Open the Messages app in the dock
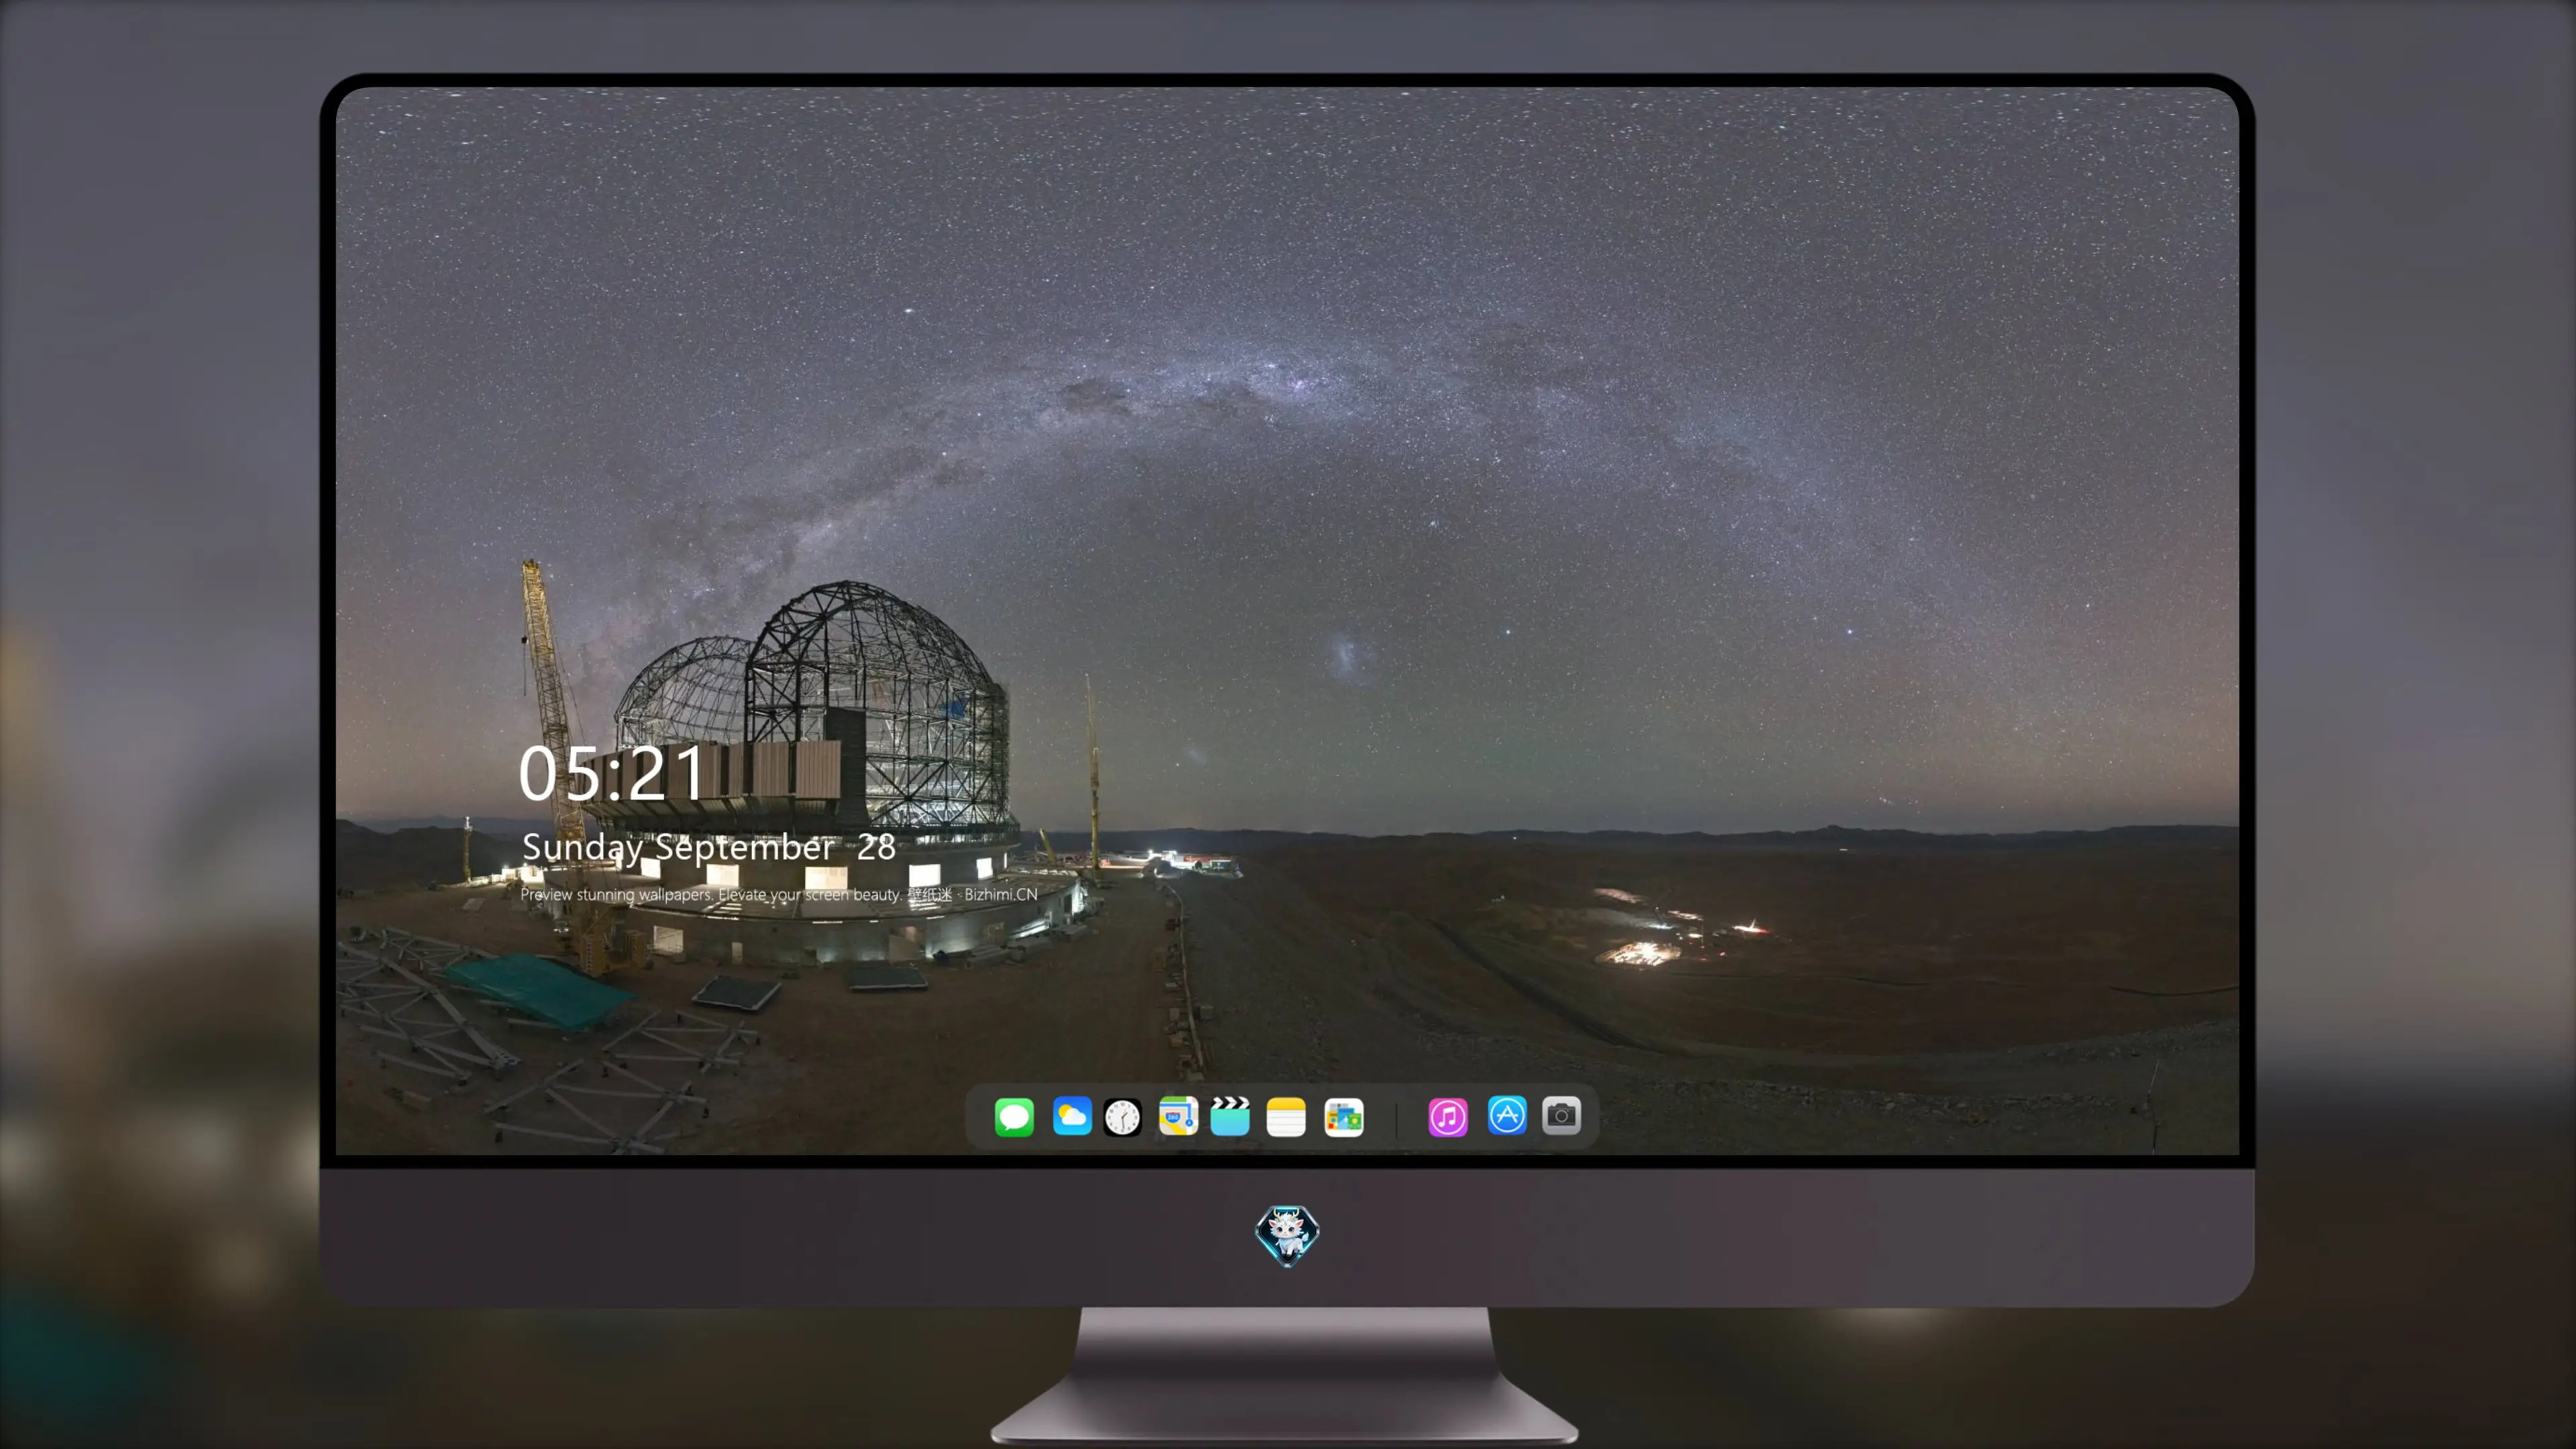2576x1449 pixels. coord(1013,1116)
